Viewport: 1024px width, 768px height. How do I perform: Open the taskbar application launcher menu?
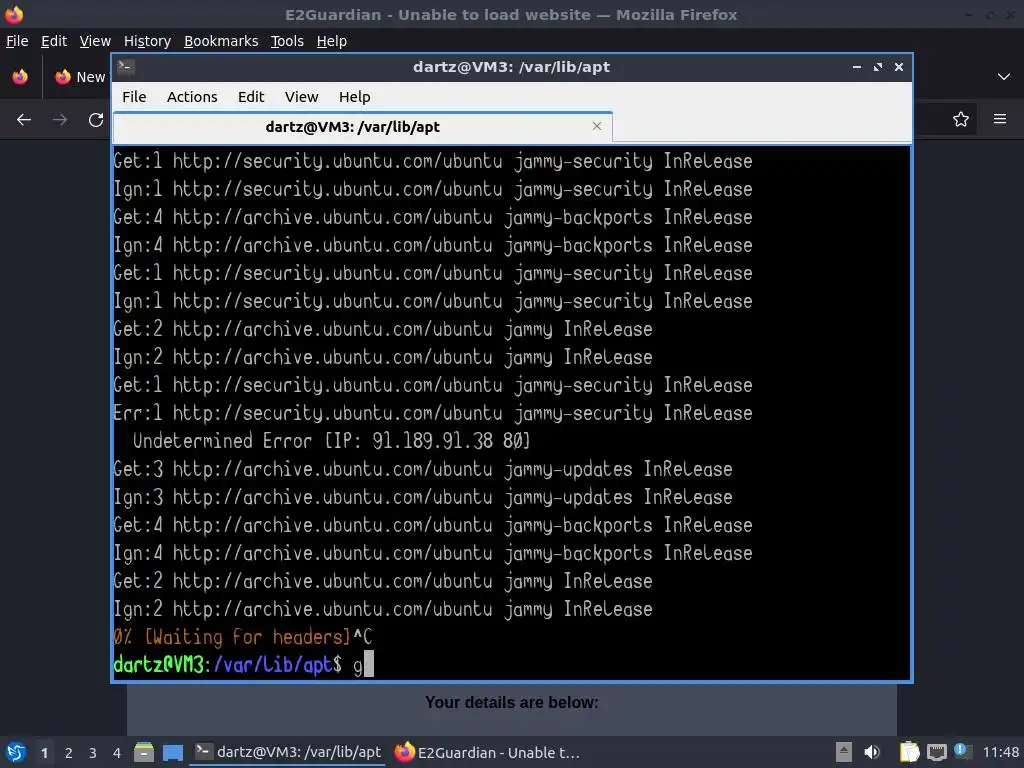pos(16,752)
